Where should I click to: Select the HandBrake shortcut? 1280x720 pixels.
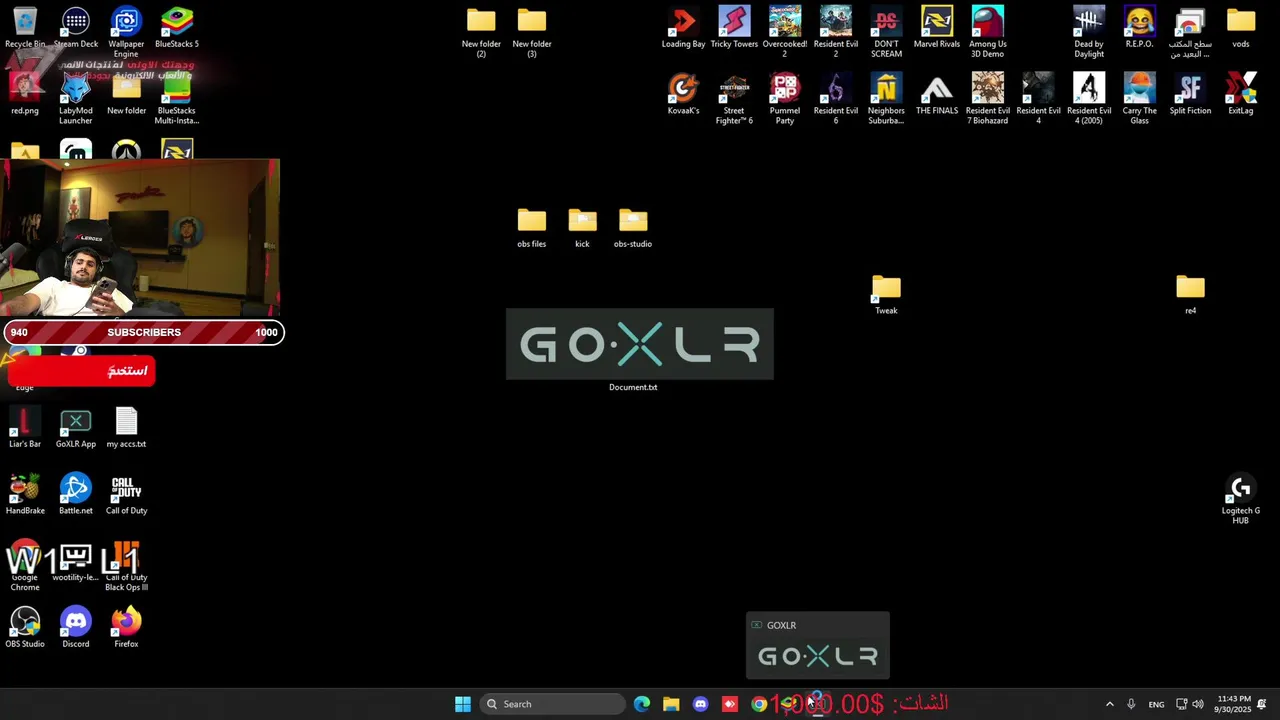point(25,495)
